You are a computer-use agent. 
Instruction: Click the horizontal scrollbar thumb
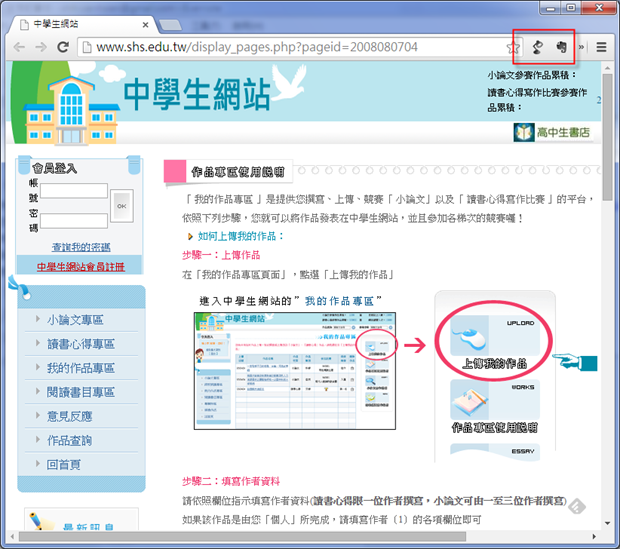click(x=242, y=537)
